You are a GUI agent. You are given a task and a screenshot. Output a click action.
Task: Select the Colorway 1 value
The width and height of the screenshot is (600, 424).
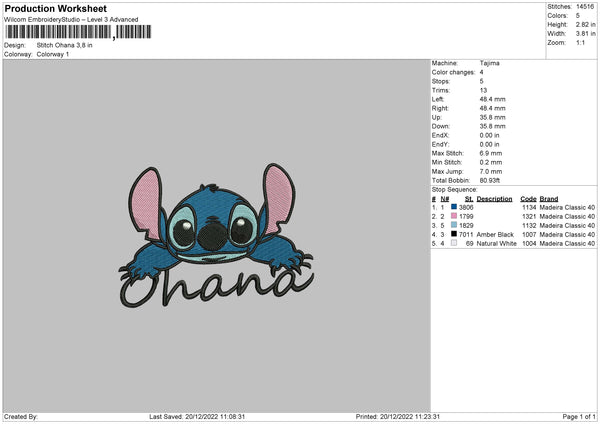point(53,54)
